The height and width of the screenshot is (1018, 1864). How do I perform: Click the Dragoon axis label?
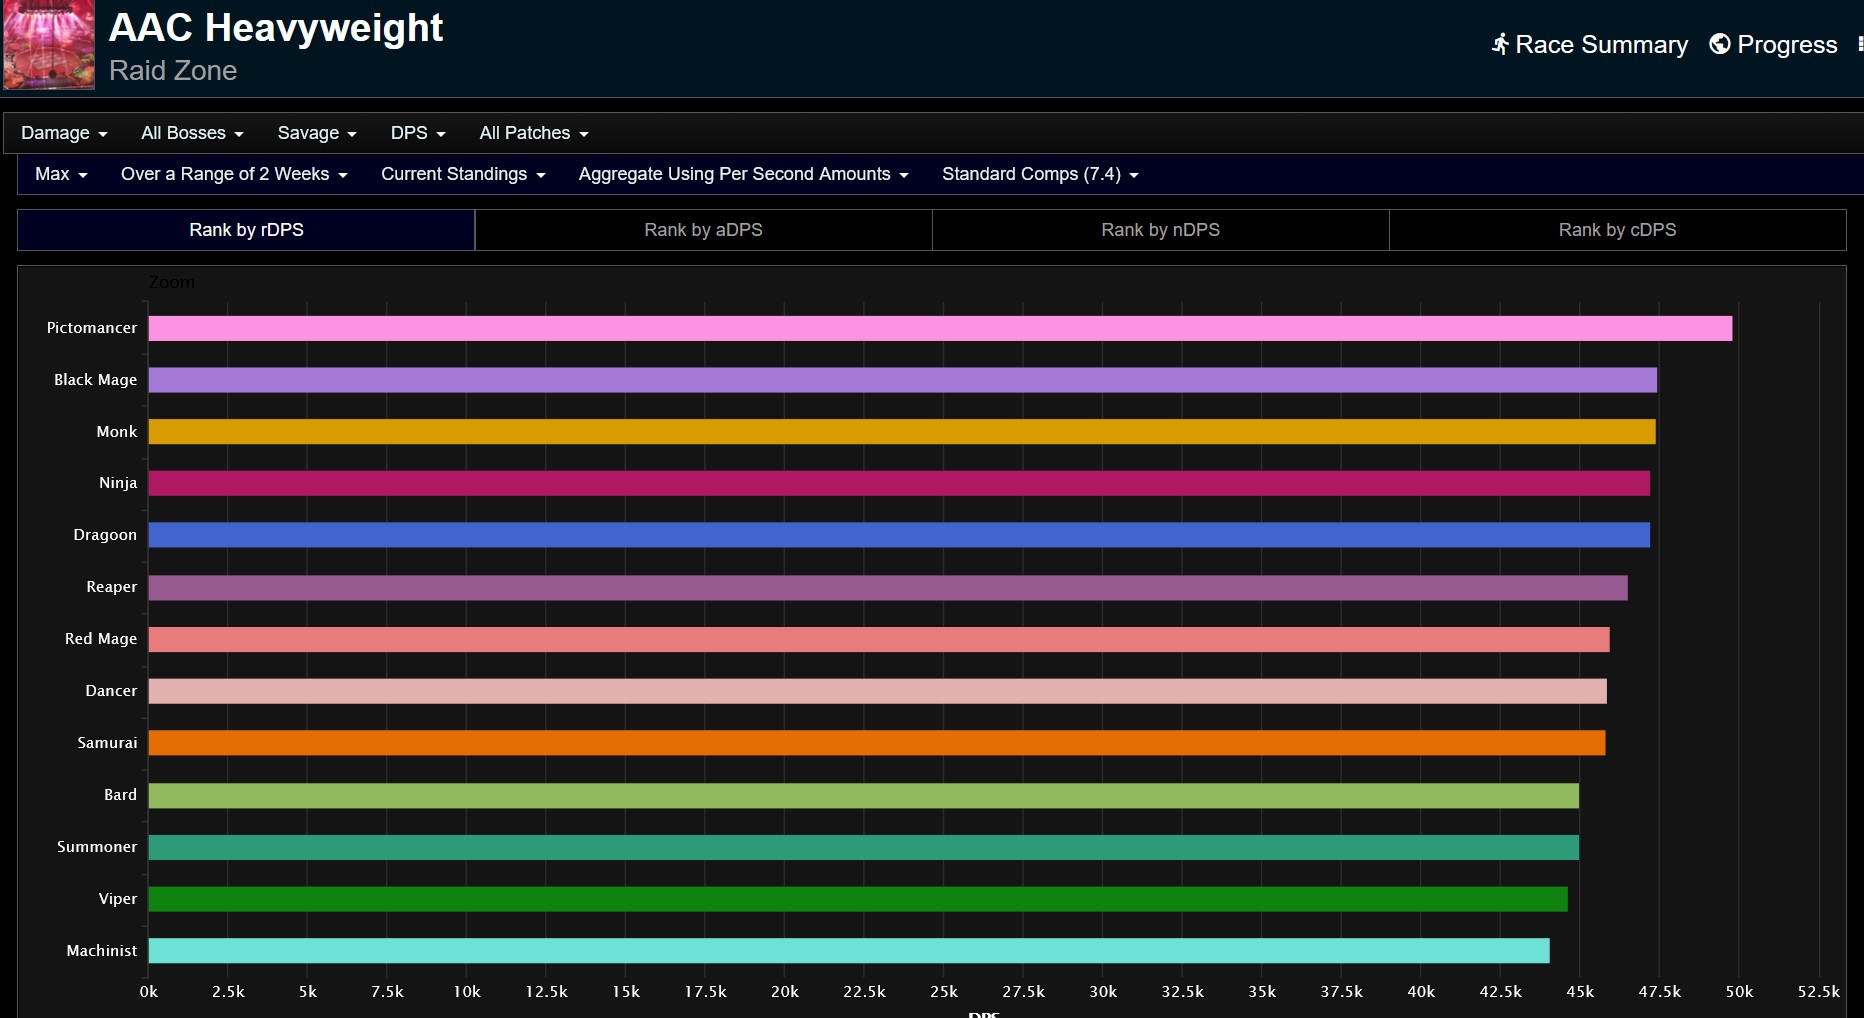(x=105, y=535)
